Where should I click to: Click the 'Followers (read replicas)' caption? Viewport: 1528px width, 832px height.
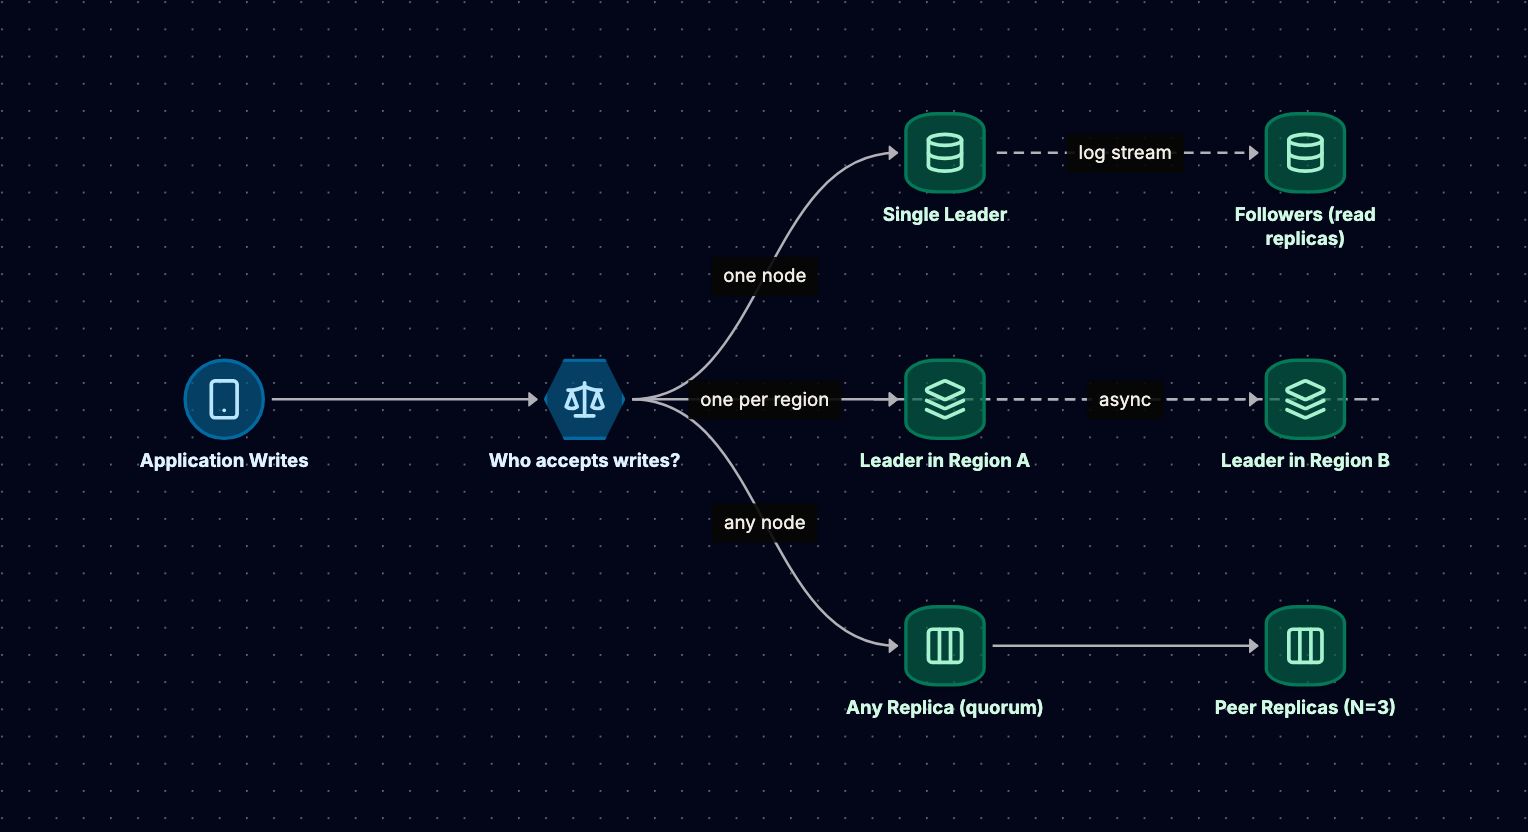1305,226
